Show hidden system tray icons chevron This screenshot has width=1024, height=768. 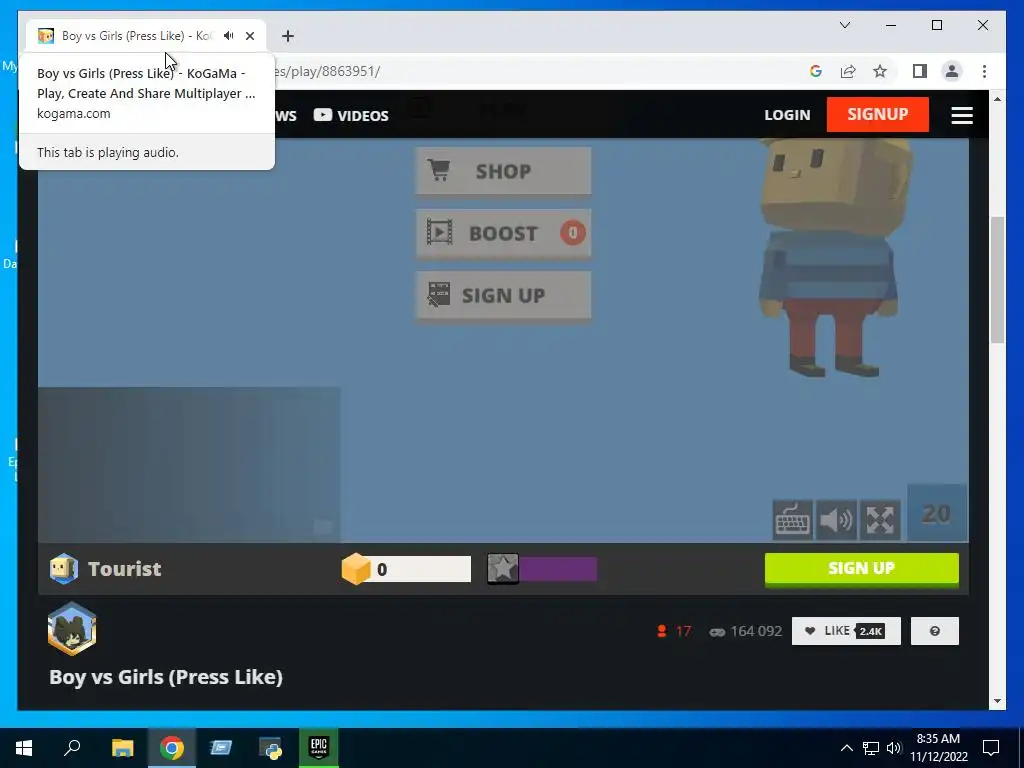[x=846, y=748]
